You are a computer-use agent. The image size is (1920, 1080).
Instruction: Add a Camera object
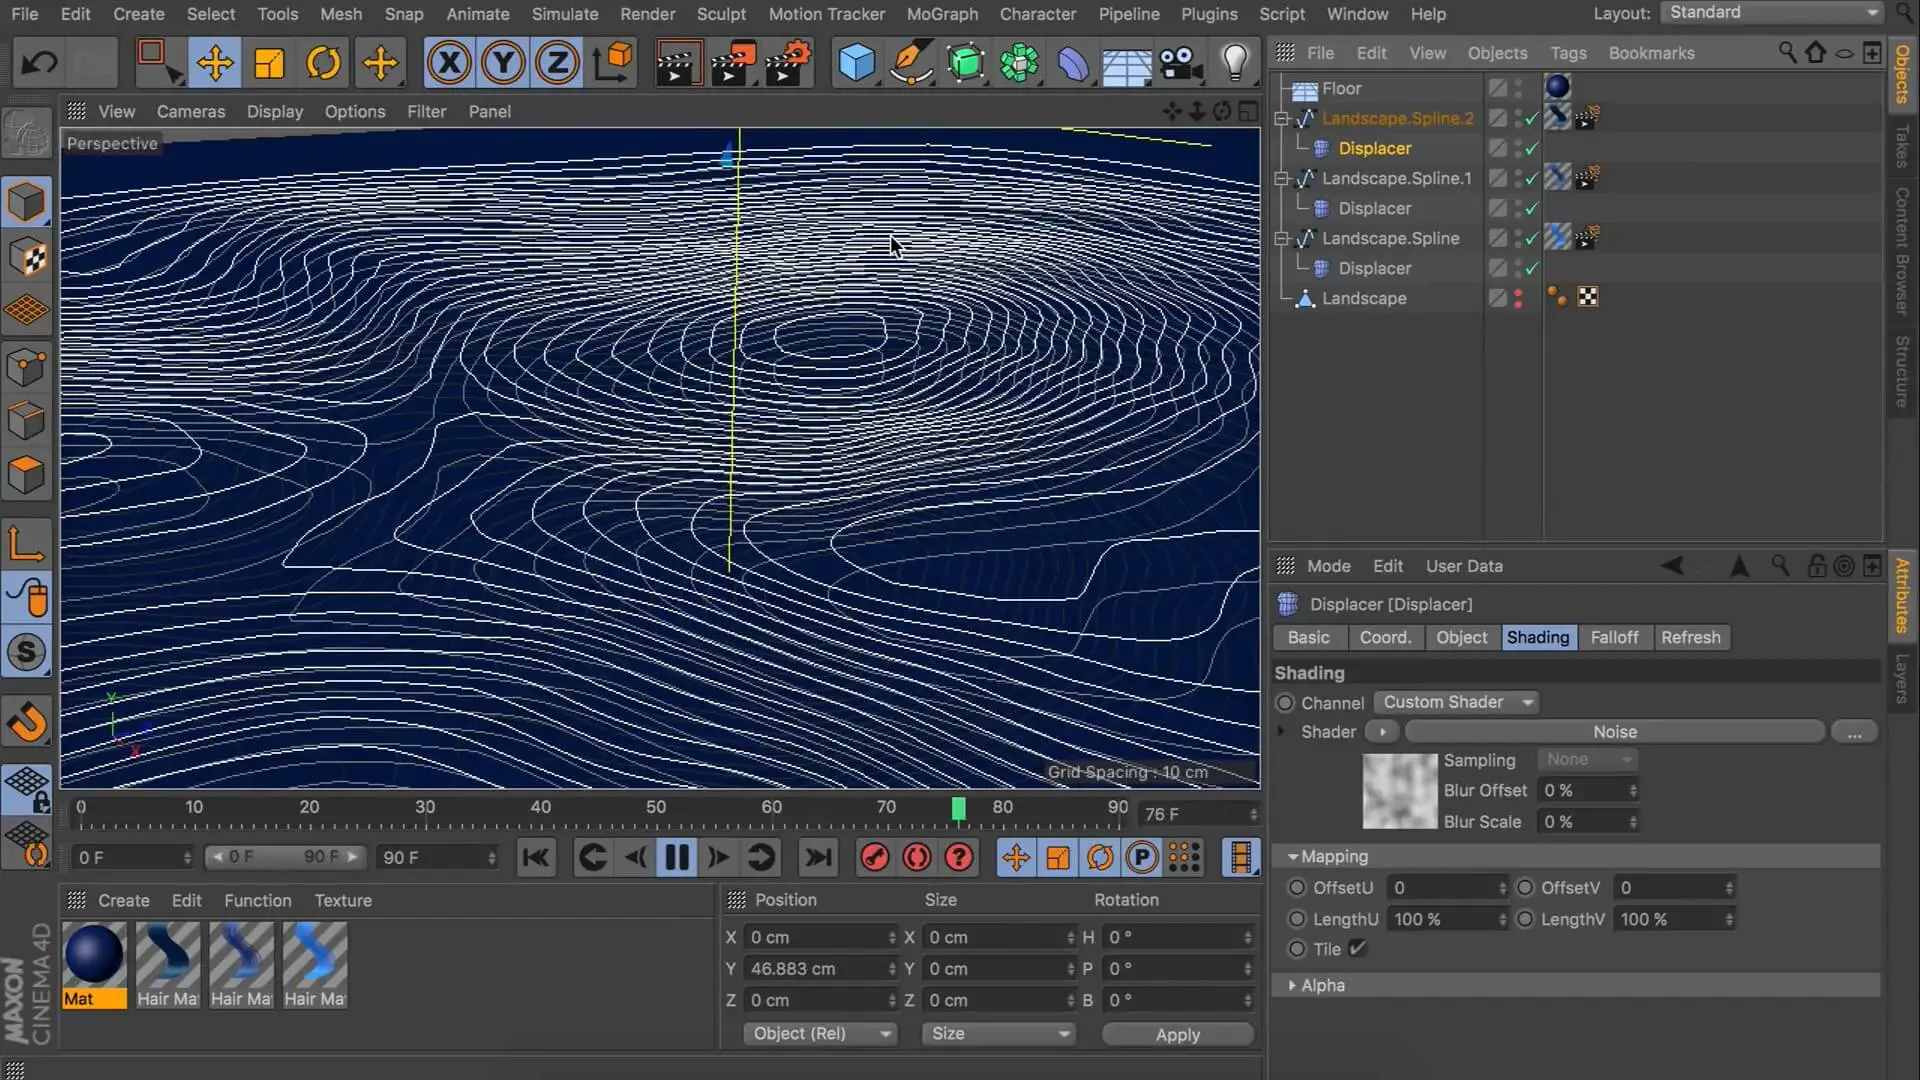coord(1181,64)
